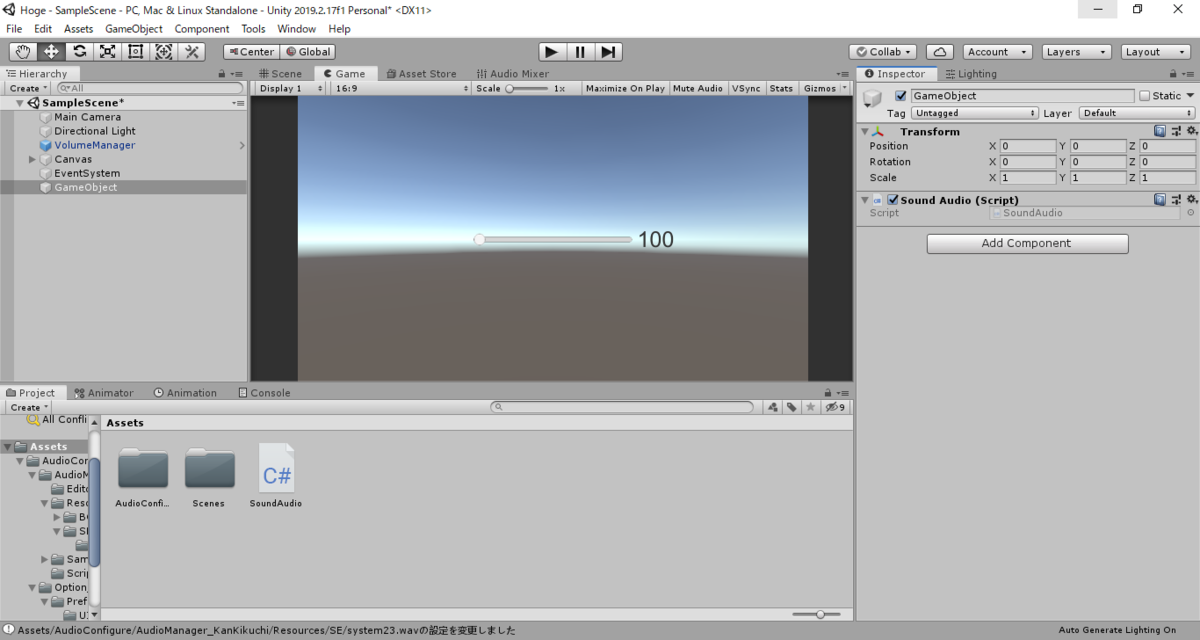Switch to the Asset Store tab
The image size is (1200, 640).
(x=421, y=74)
